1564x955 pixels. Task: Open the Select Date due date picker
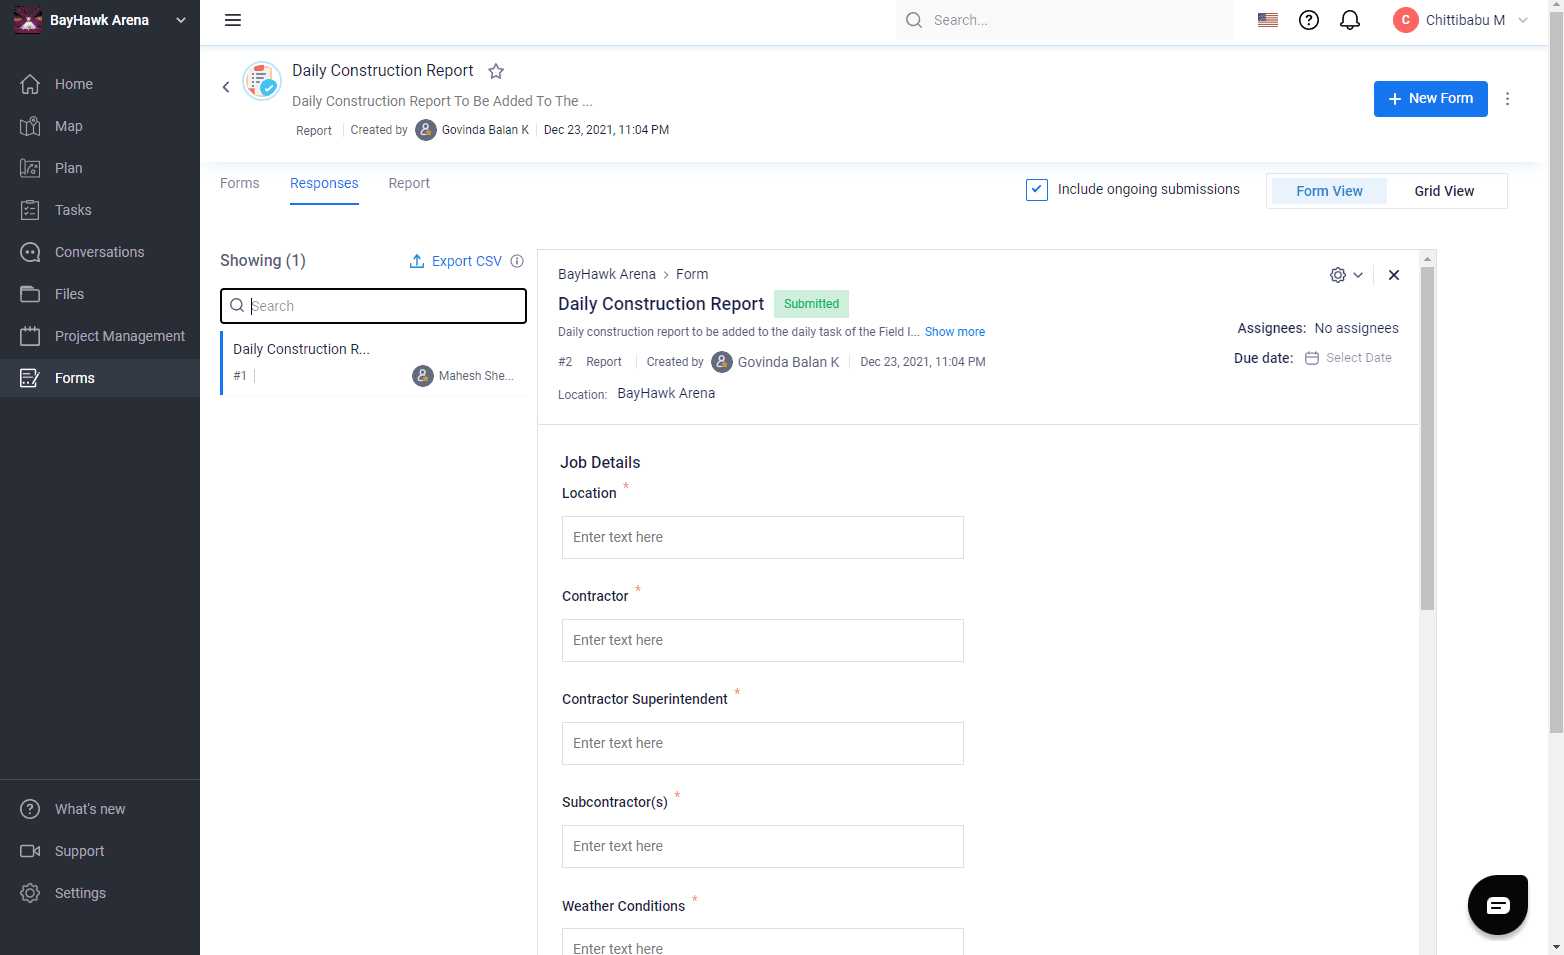point(1349,358)
